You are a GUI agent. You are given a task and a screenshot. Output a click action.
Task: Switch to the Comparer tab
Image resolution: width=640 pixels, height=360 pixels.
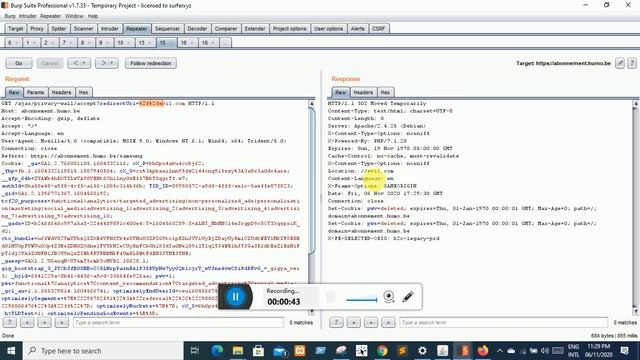(226, 29)
